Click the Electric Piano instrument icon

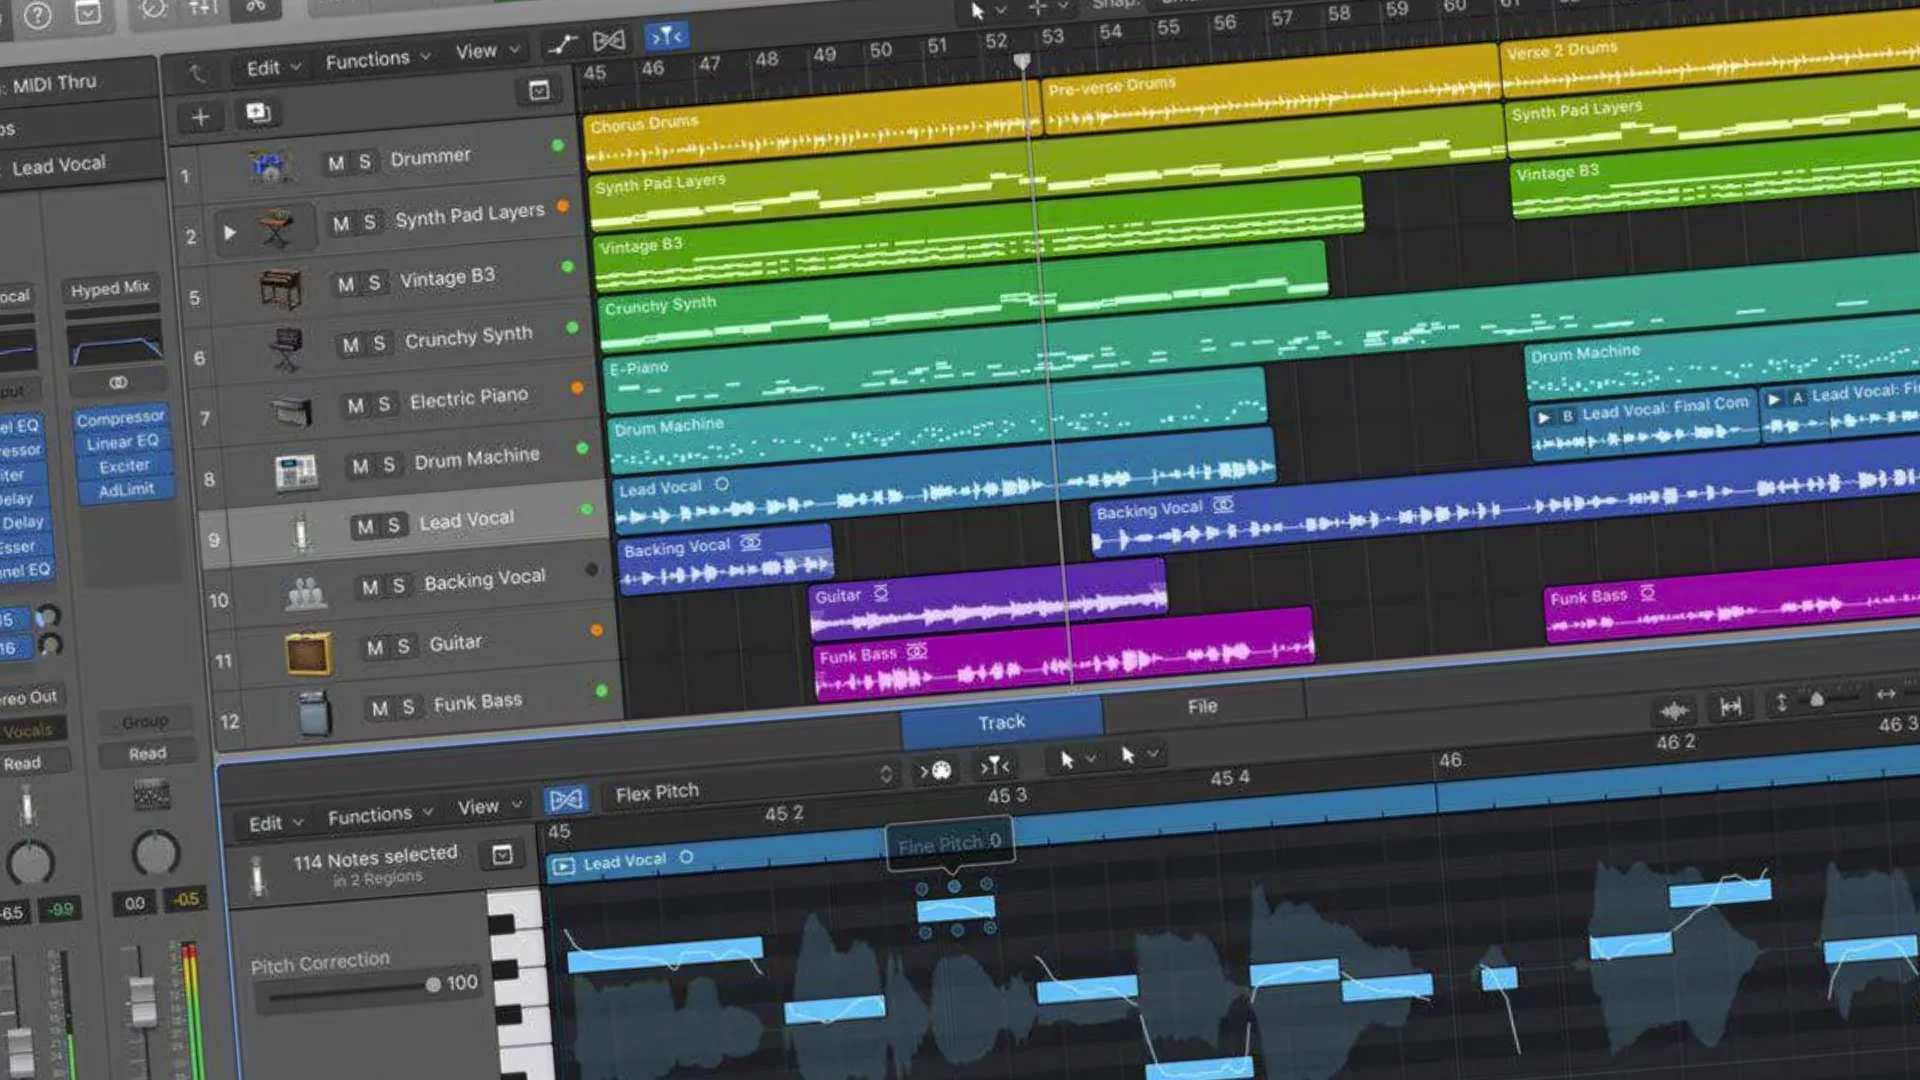[x=291, y=409]
